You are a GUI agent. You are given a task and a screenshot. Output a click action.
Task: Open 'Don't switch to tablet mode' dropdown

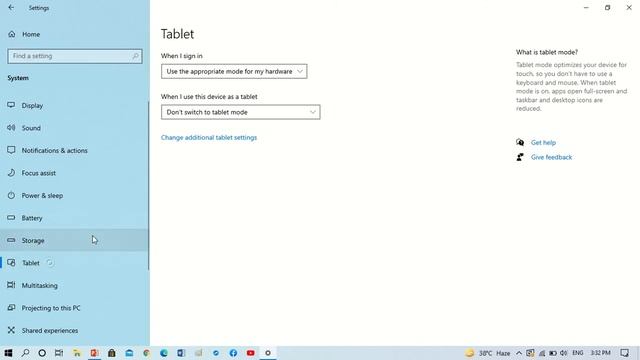[x=240, y=112]
